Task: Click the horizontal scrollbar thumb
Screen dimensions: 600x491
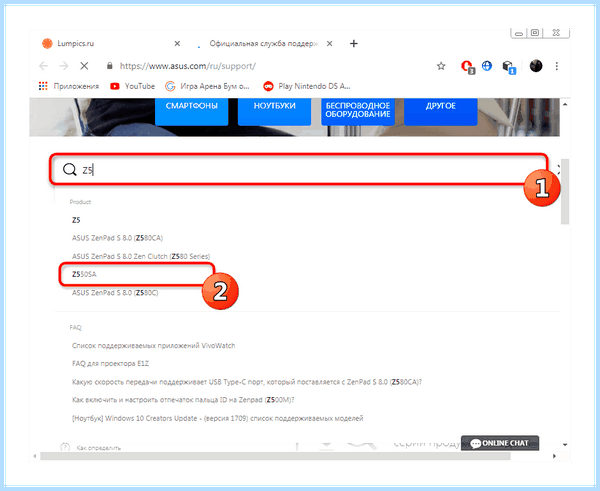Action: [x=276, y=456]
